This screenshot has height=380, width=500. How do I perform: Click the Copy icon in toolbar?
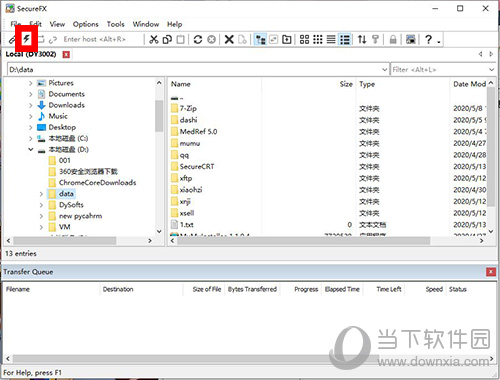[x=167, y=39]
